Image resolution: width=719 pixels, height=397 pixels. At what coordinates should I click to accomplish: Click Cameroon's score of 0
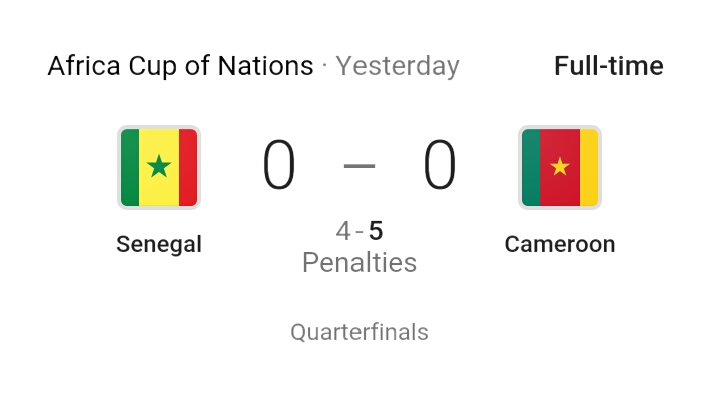(439, 165)
